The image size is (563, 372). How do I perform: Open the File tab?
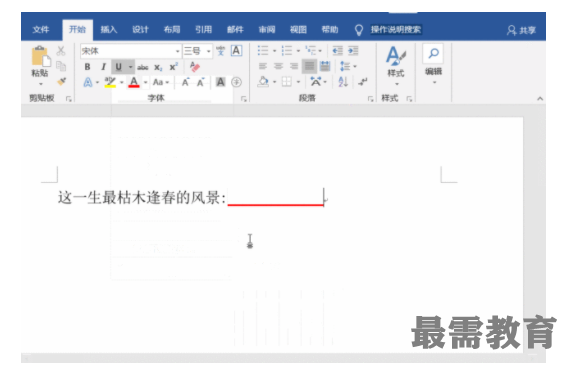41,30
